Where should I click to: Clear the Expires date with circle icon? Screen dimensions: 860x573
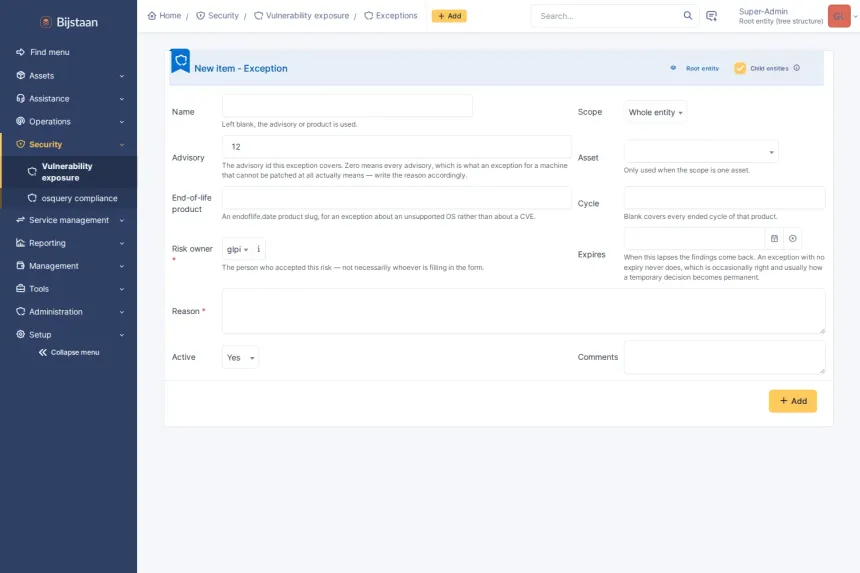click(x=792, y=239)
